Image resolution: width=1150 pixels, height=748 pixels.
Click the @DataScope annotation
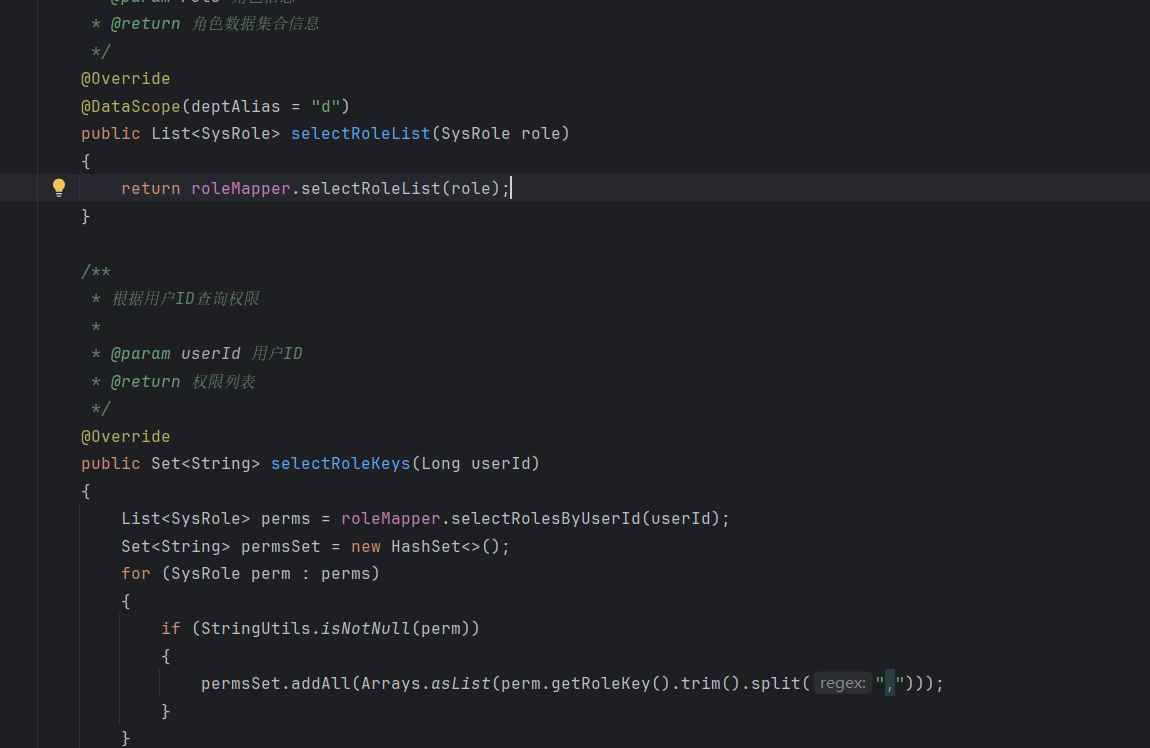131,106
